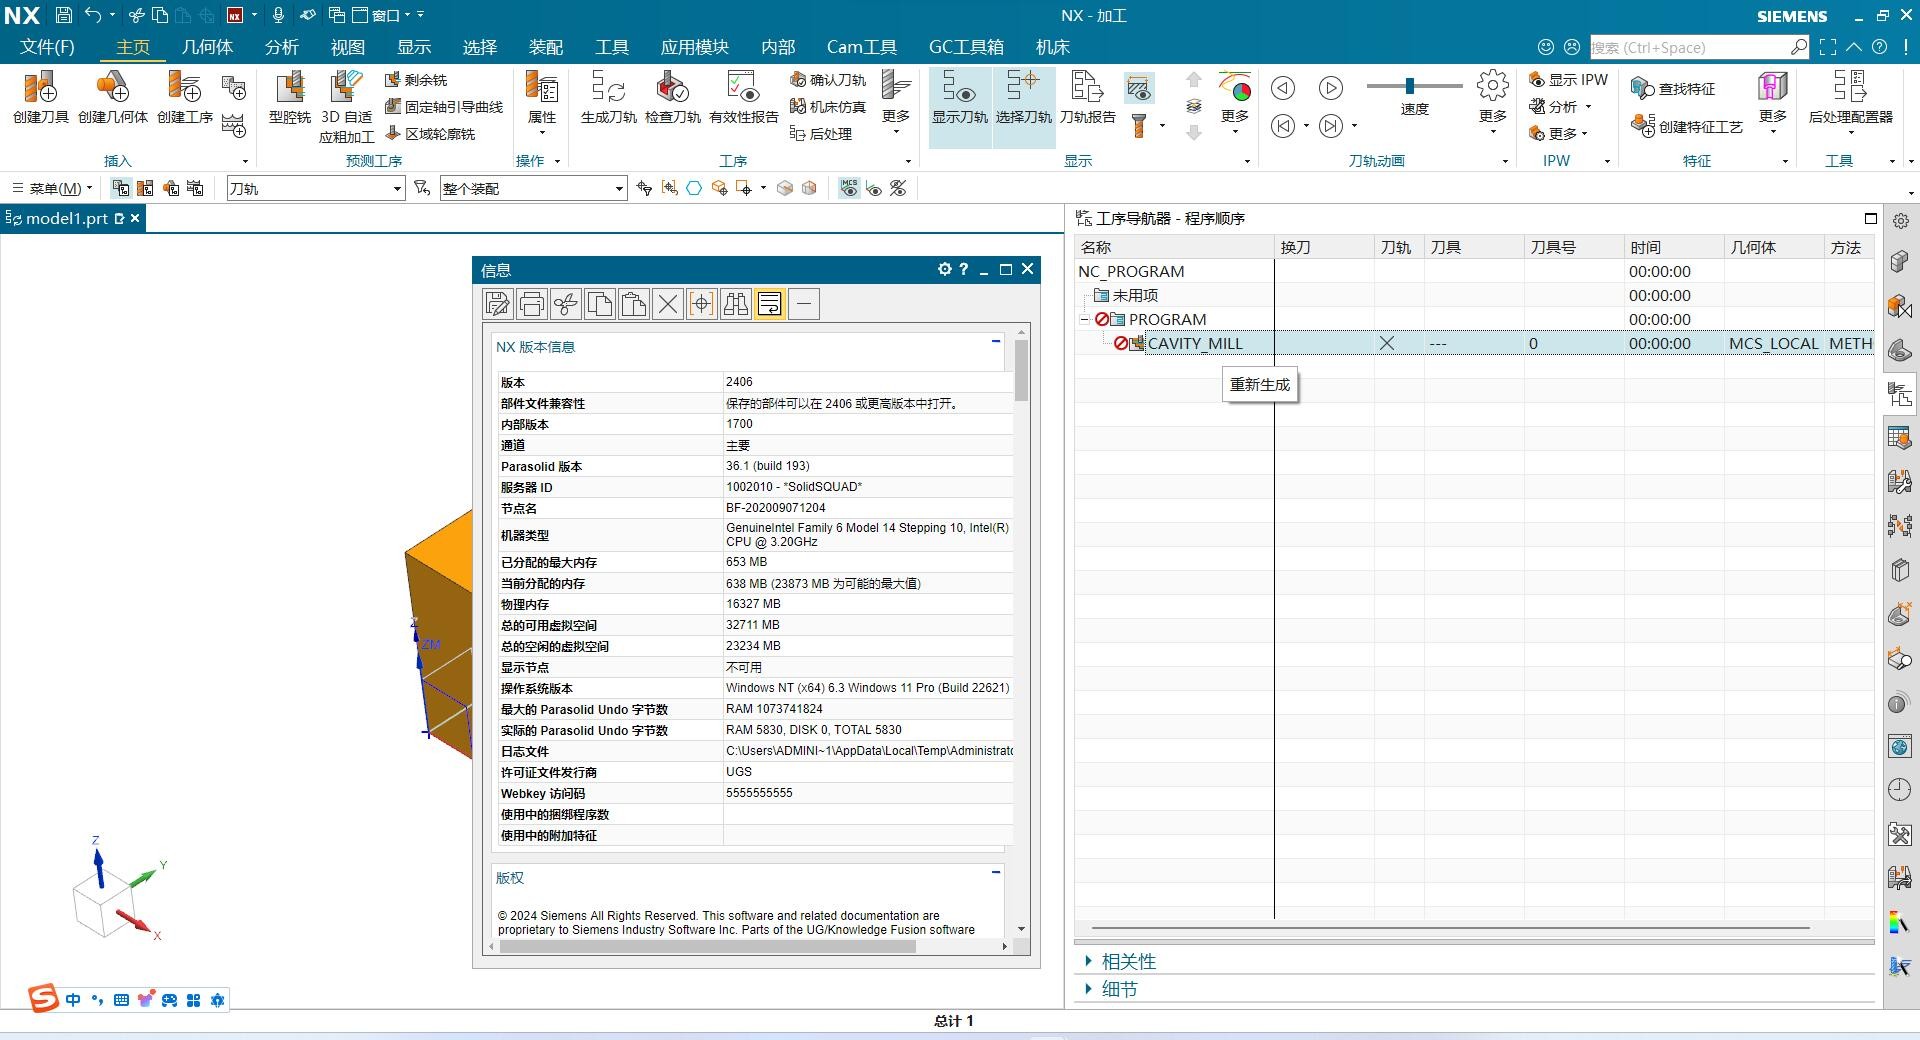Click step-backward playback button
The image size is (1920, 1040).
pyautogui.click(x=1283, y=88)
